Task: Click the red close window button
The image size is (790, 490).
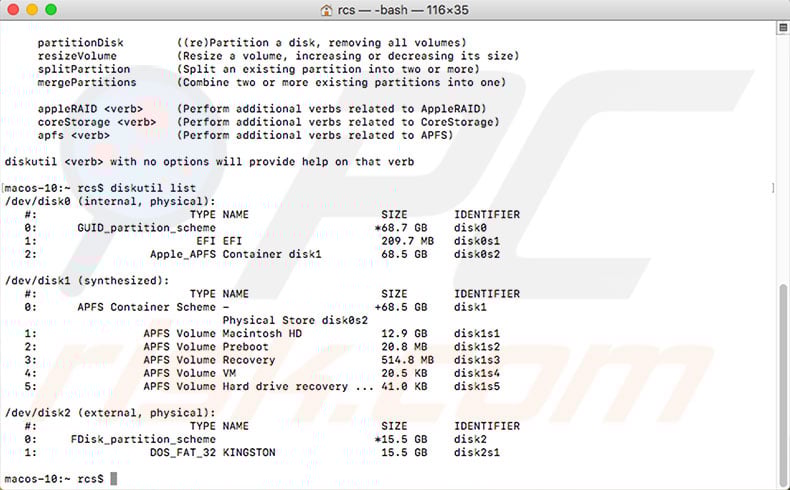Action: pyautogui.click(x=13, y=10)
